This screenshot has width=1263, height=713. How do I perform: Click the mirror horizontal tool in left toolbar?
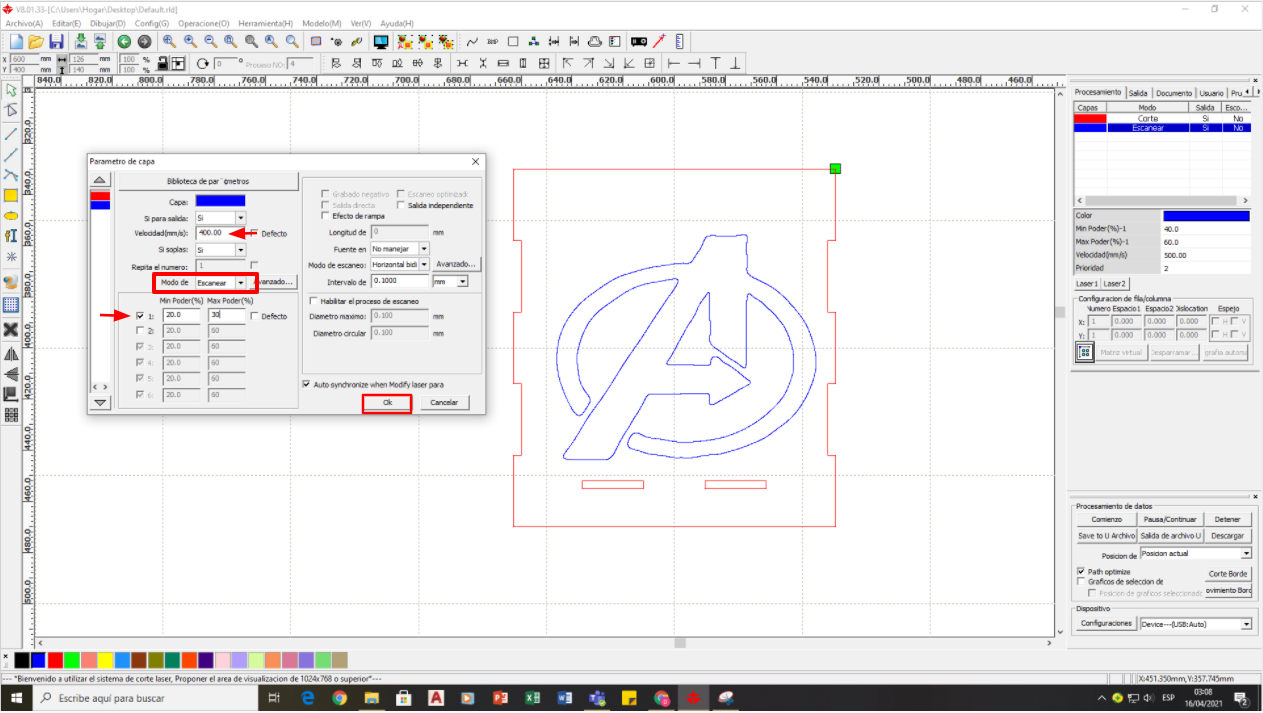pyautogui.click(x=11, y=354)
